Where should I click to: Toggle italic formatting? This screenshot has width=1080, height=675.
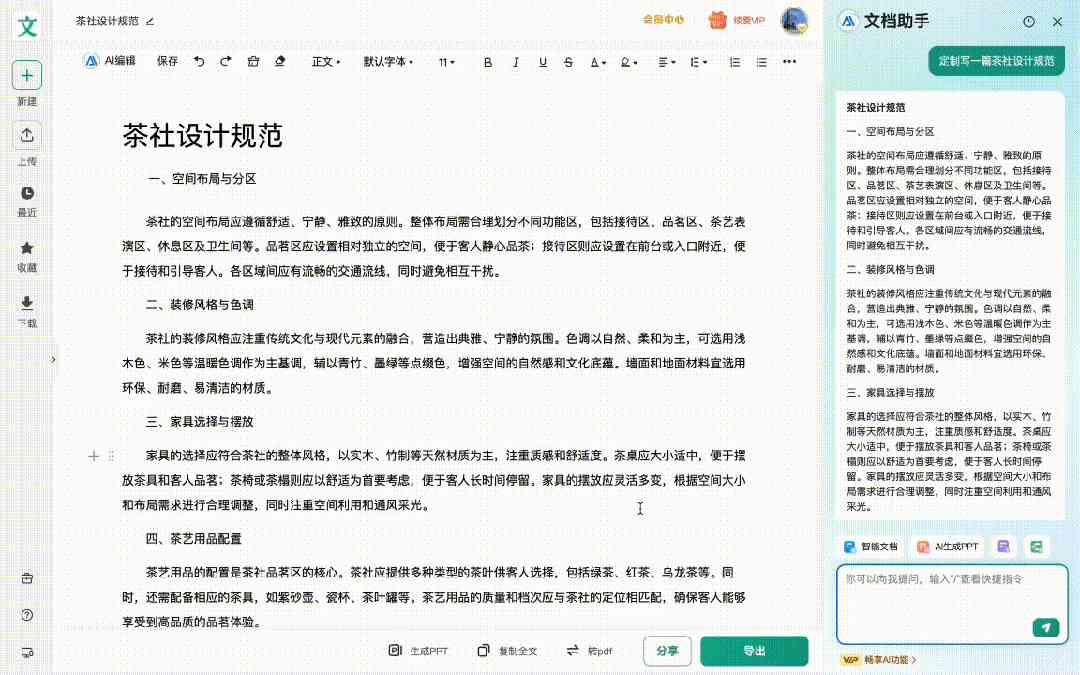click(516, 62)
